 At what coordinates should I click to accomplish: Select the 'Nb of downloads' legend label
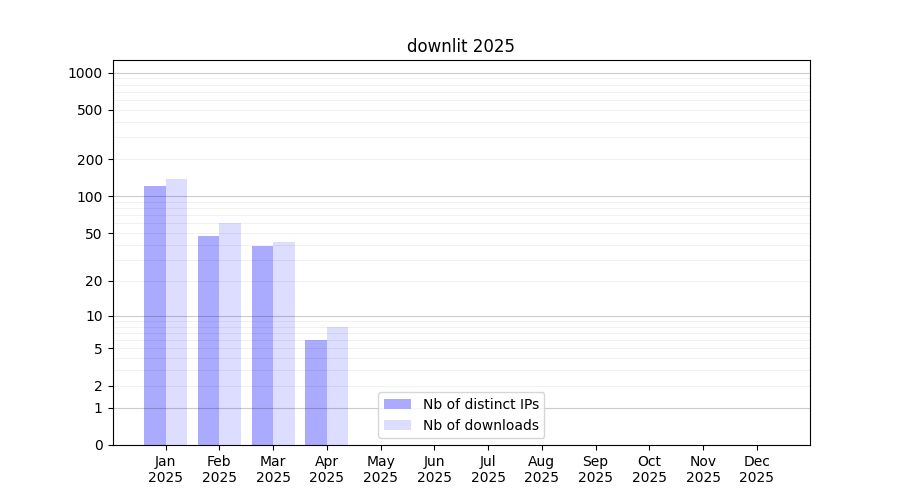[x=480, y=425]
